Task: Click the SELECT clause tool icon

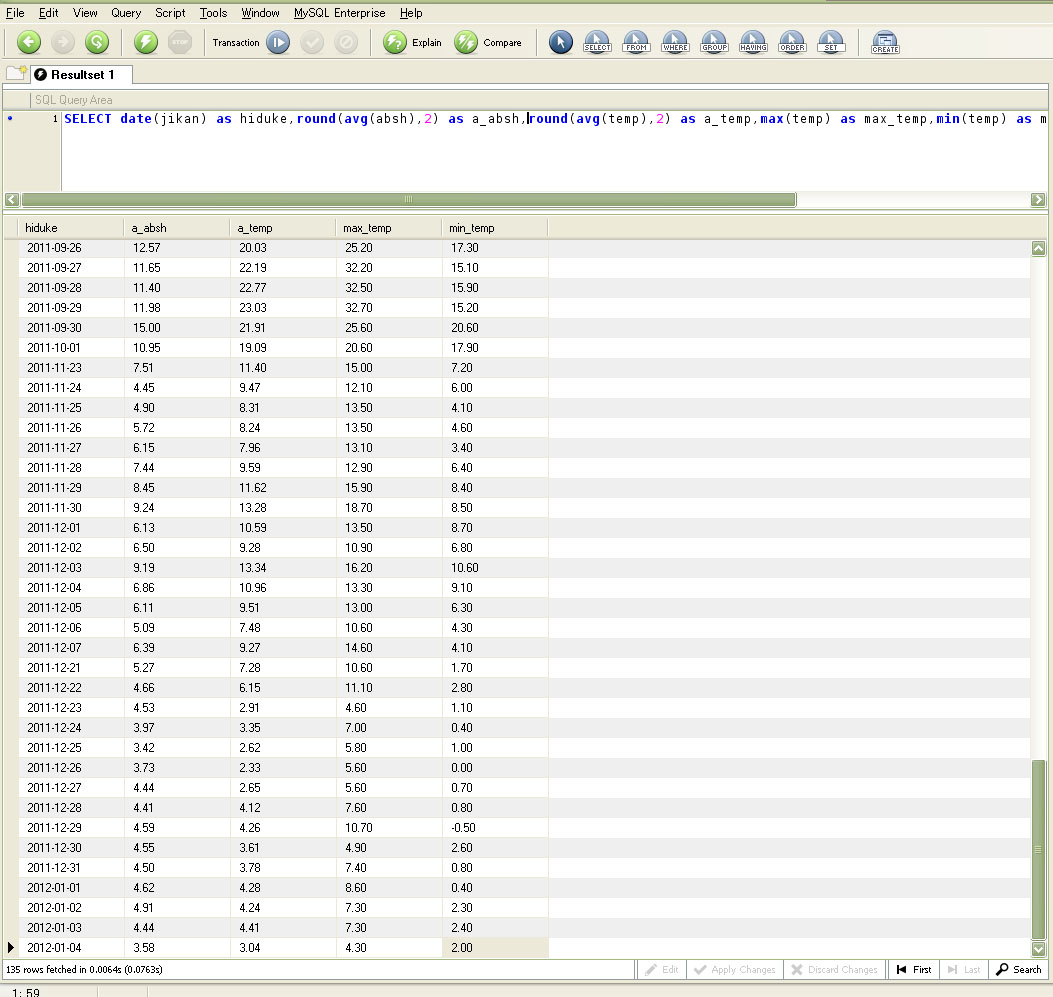Action: (597, 42)
